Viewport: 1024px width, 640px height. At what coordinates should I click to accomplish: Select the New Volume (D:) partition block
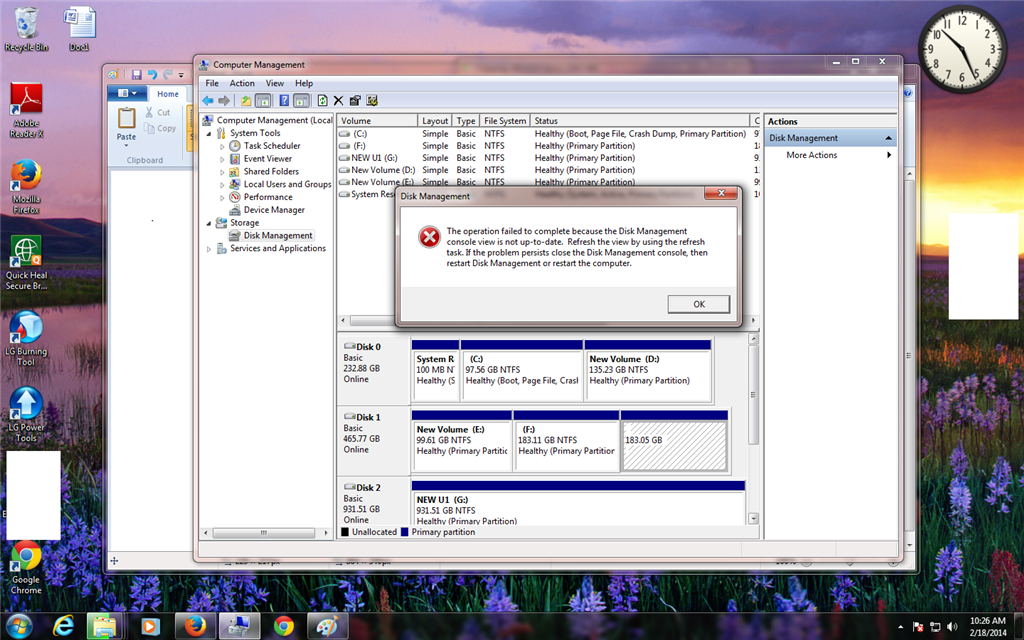(x=647, y=377)
